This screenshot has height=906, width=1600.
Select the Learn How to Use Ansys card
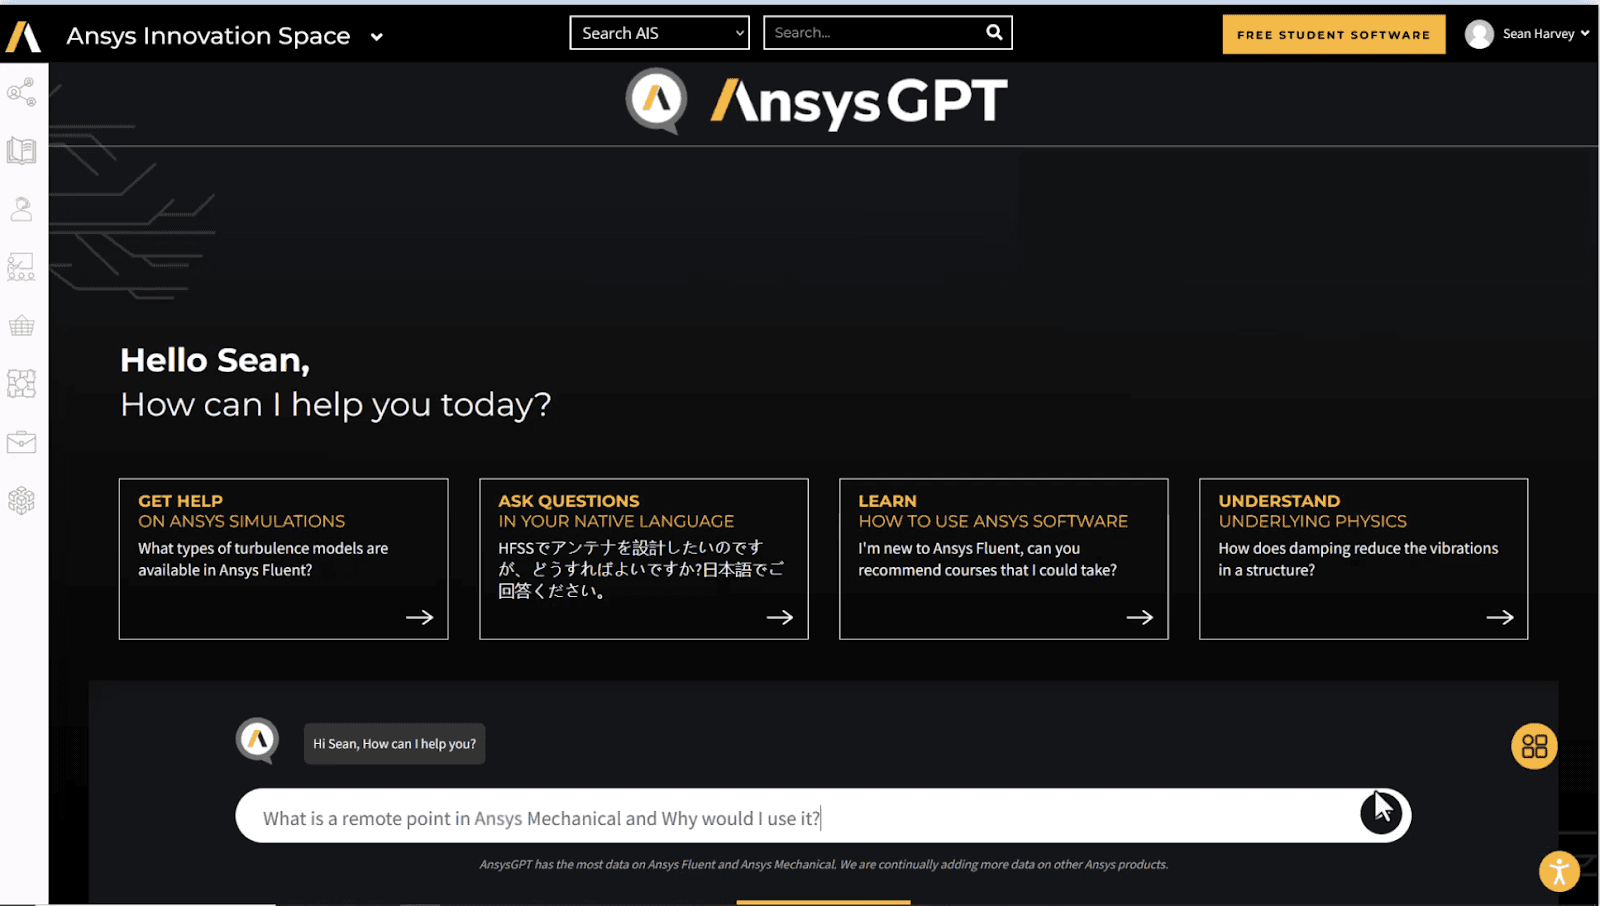pos(1003,558)
